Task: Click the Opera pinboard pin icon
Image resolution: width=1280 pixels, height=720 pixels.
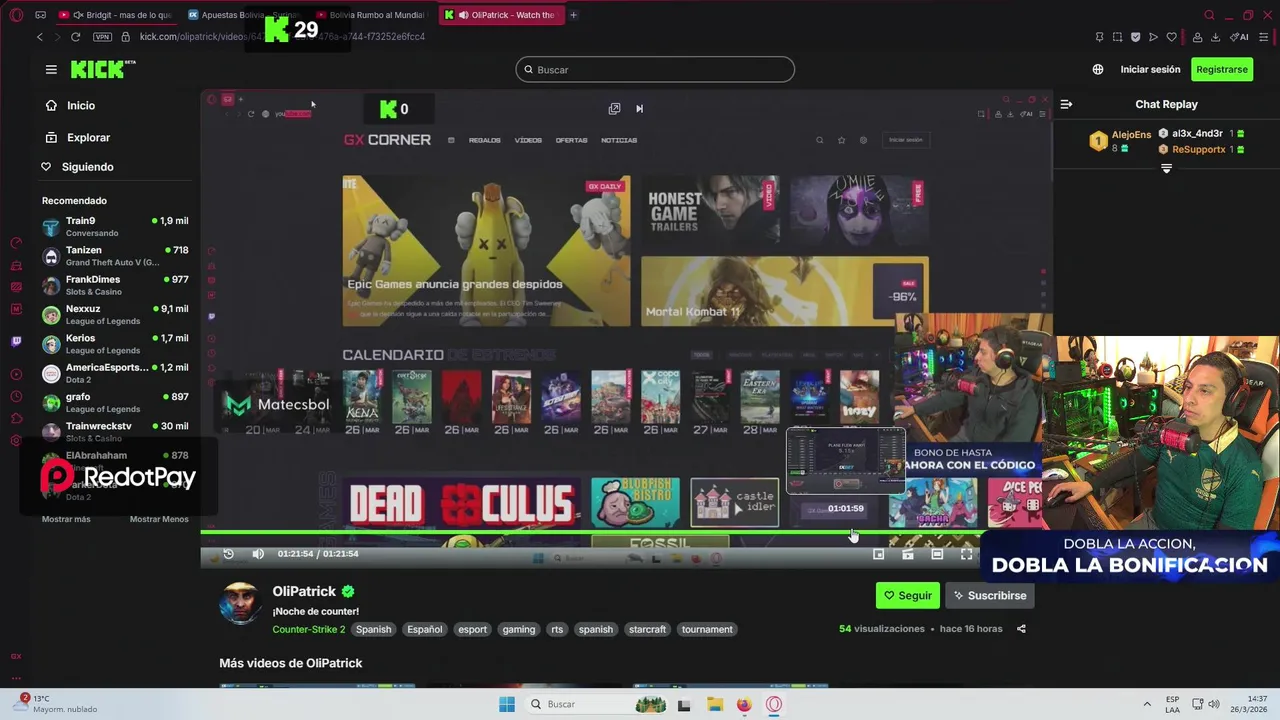Action: [x=1099, y=37]
